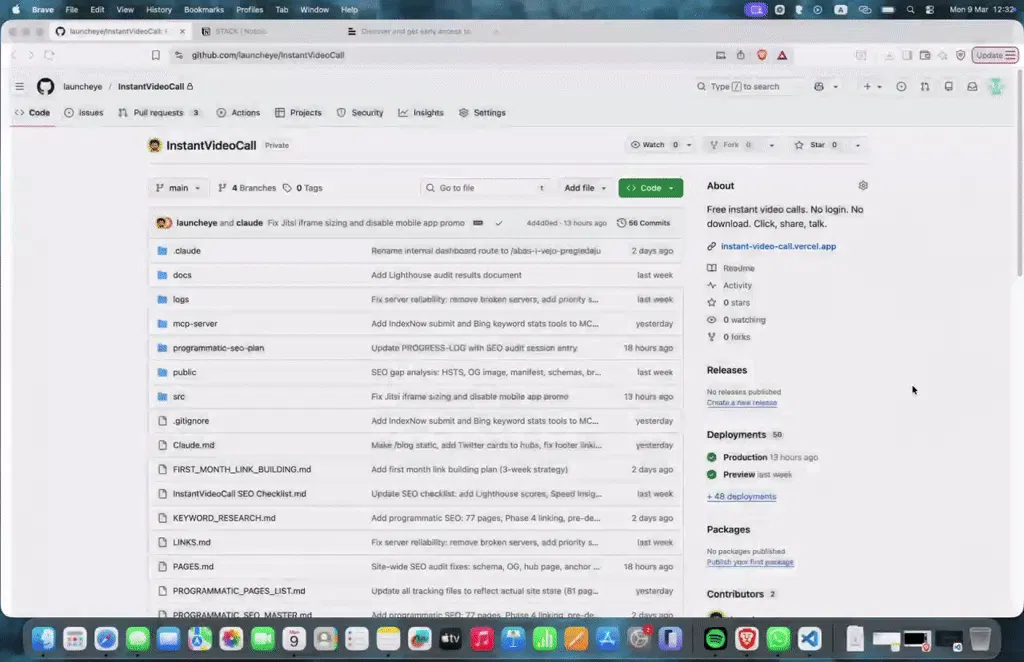Open the issues shortcut icon in header

(901, 86)
